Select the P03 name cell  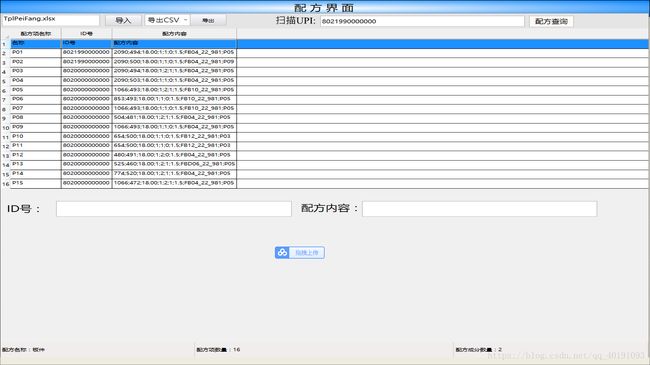pyautogui.click(x=36, y=71)
